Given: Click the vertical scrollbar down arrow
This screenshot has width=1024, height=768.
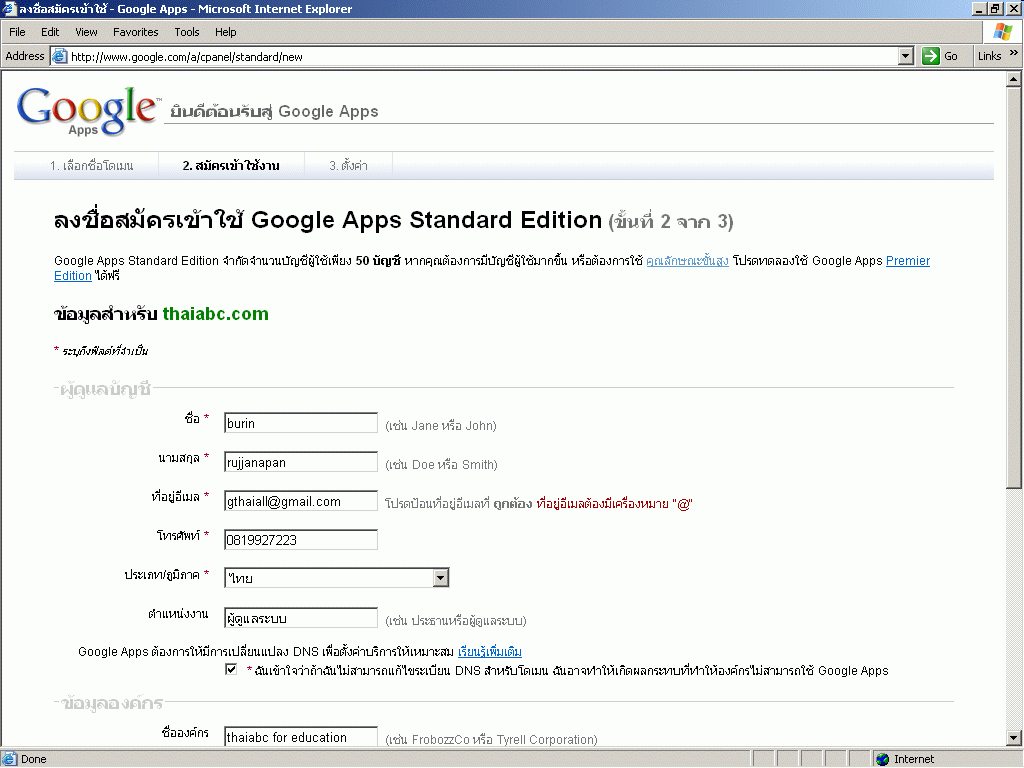Looking at the screenshot, I should tap(1014, 738).
